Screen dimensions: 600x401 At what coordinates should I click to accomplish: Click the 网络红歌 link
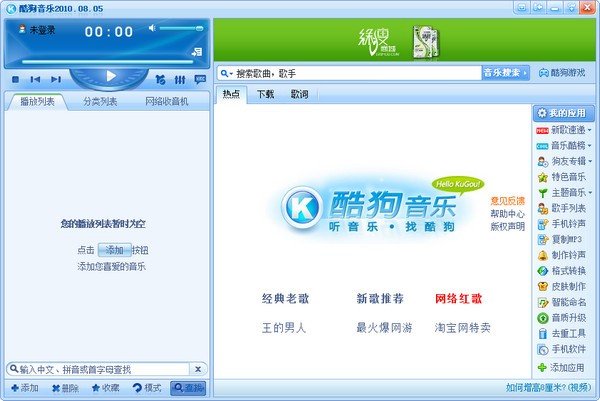458,298
